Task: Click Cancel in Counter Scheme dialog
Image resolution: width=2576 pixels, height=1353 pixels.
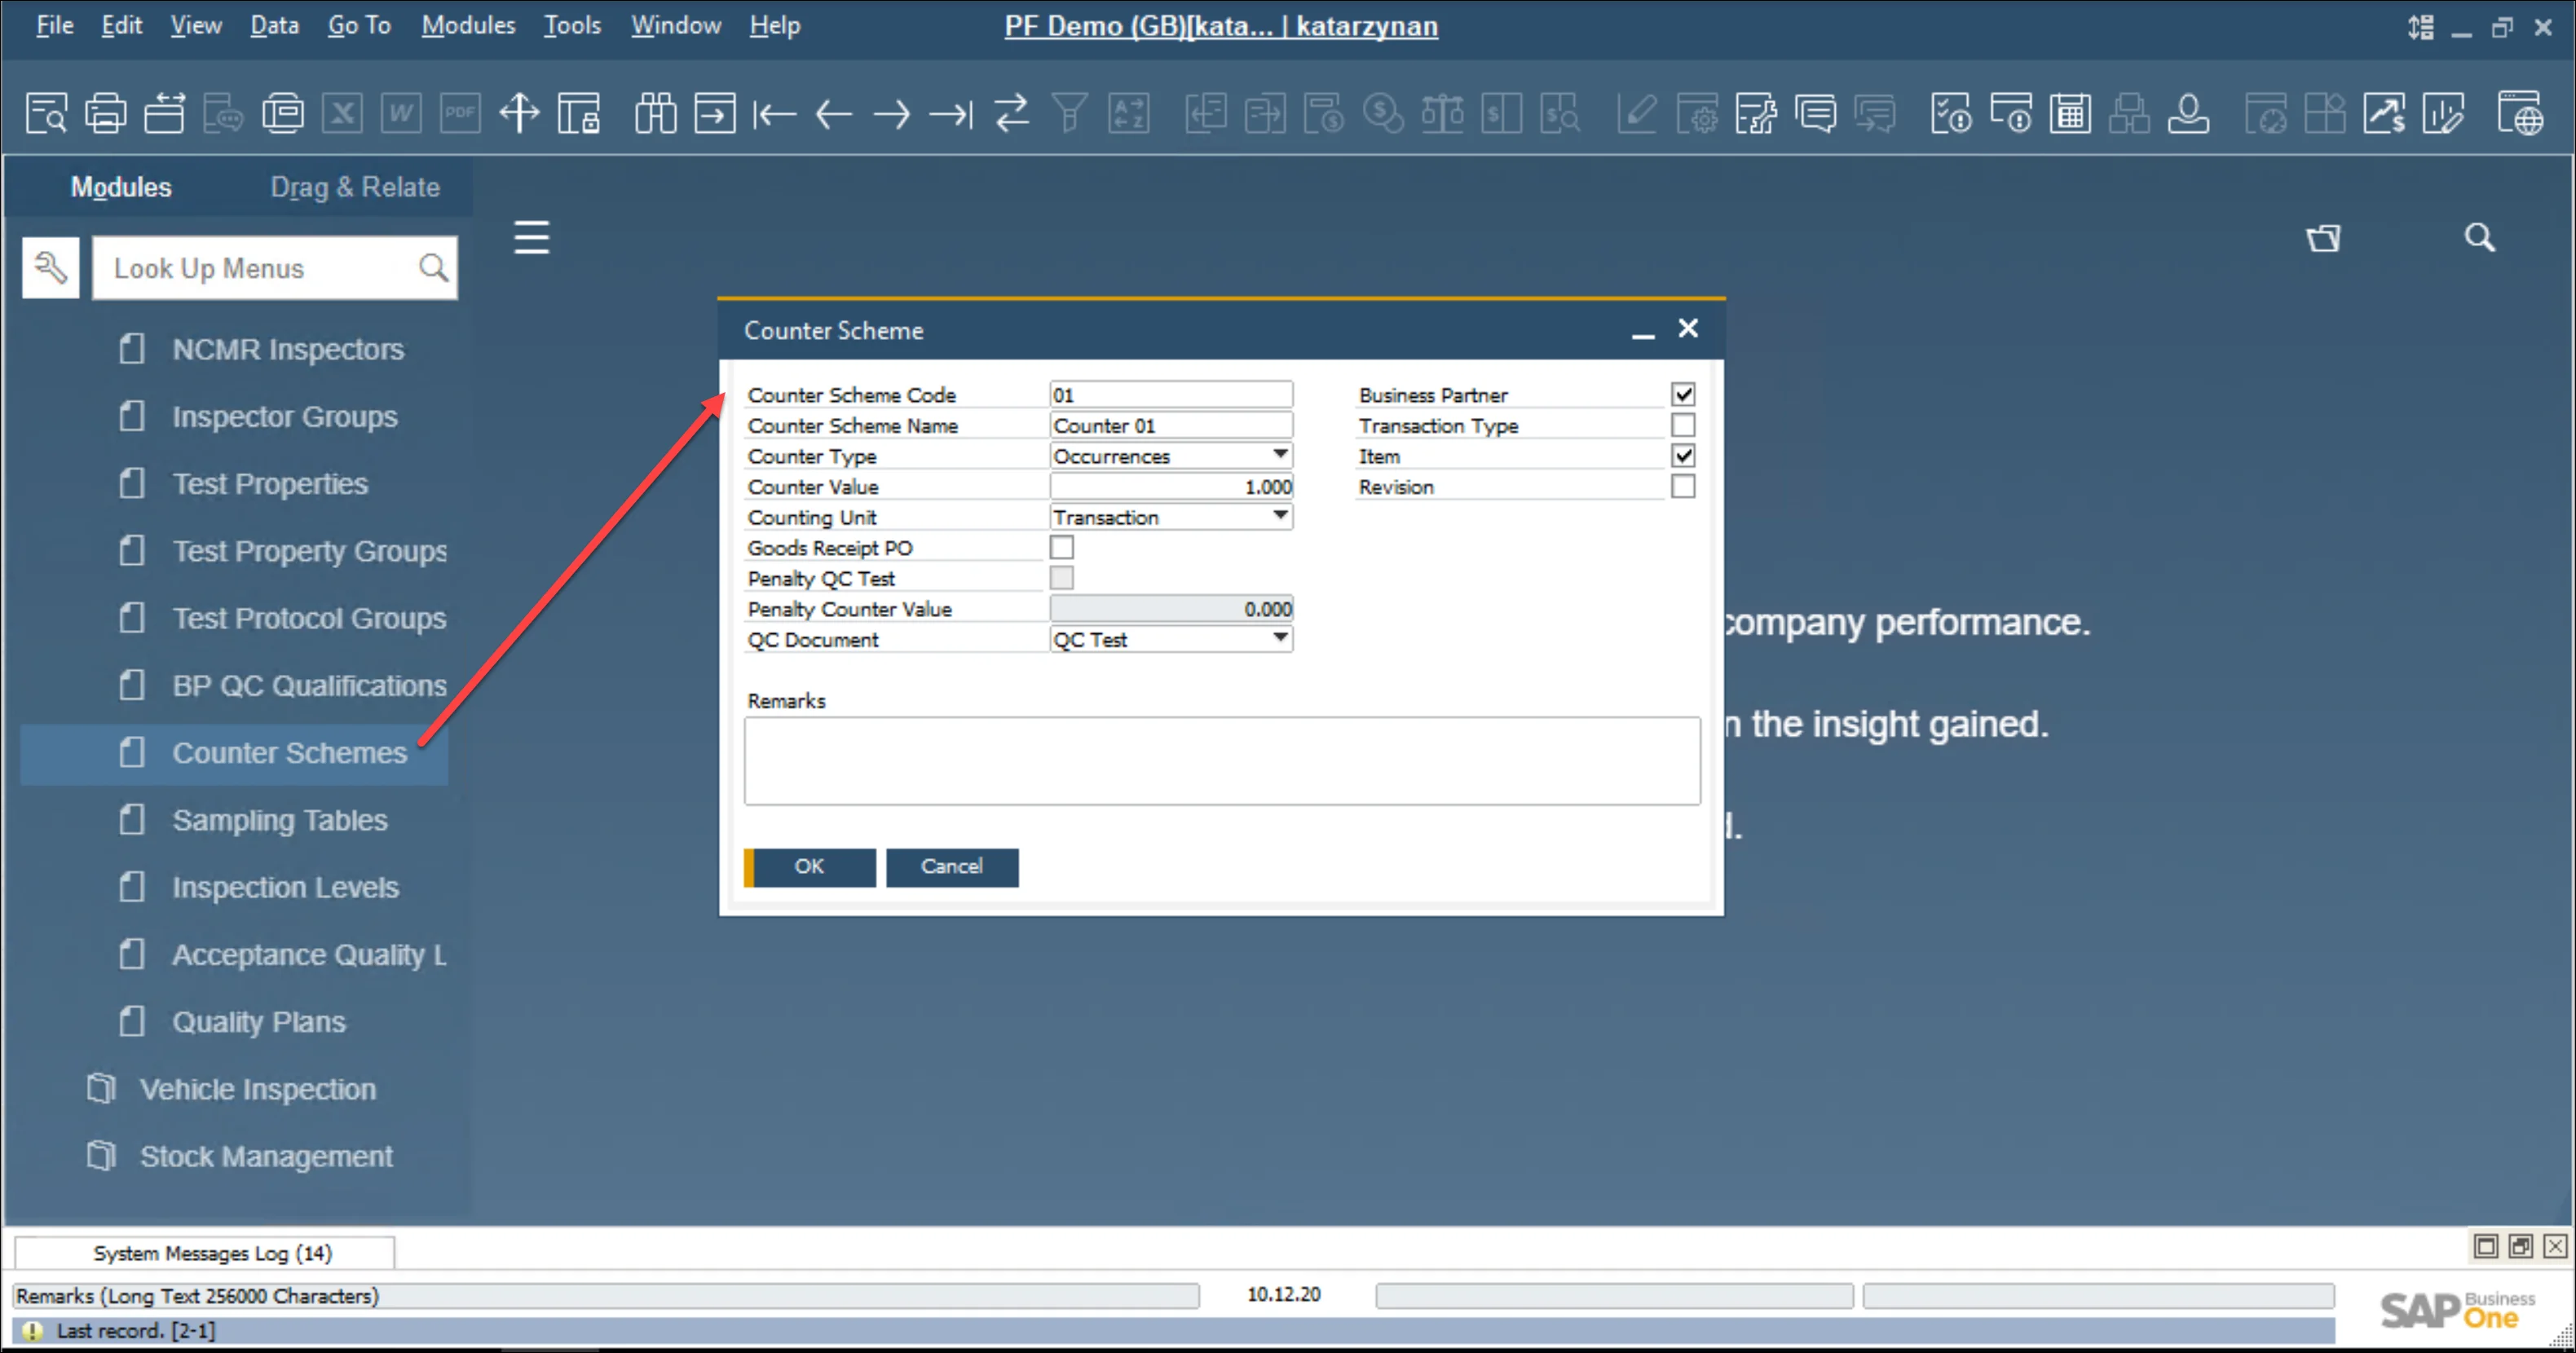Action: pos(951,866)
